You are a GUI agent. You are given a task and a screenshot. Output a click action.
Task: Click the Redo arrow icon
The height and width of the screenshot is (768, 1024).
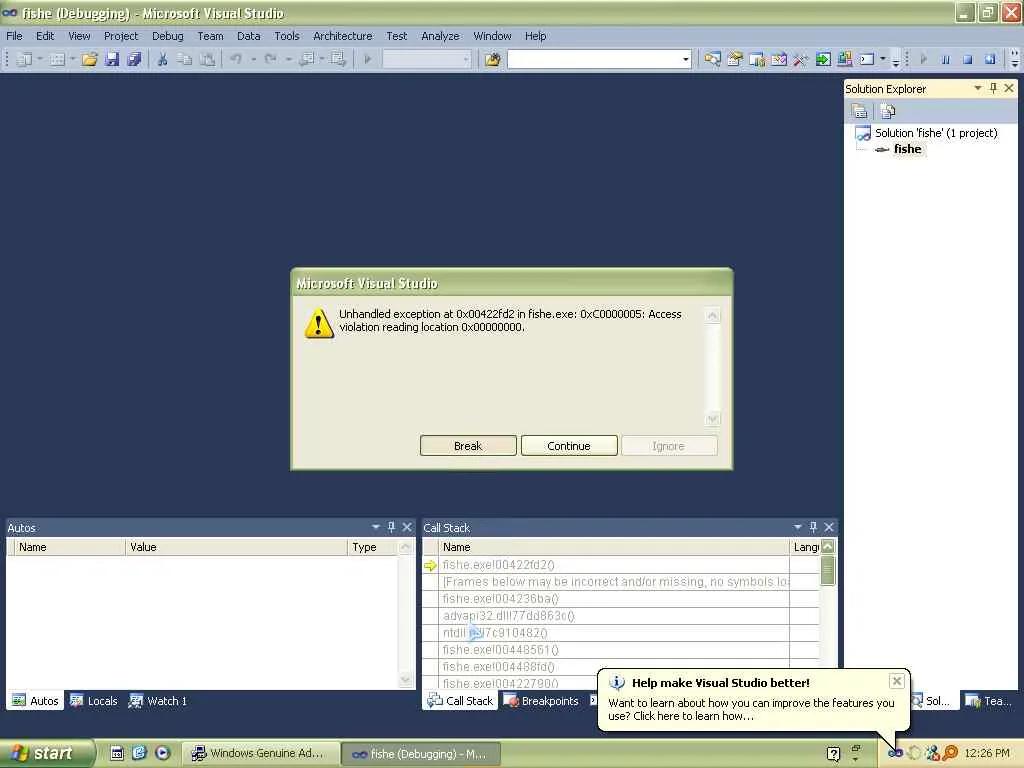pos(270,59)
